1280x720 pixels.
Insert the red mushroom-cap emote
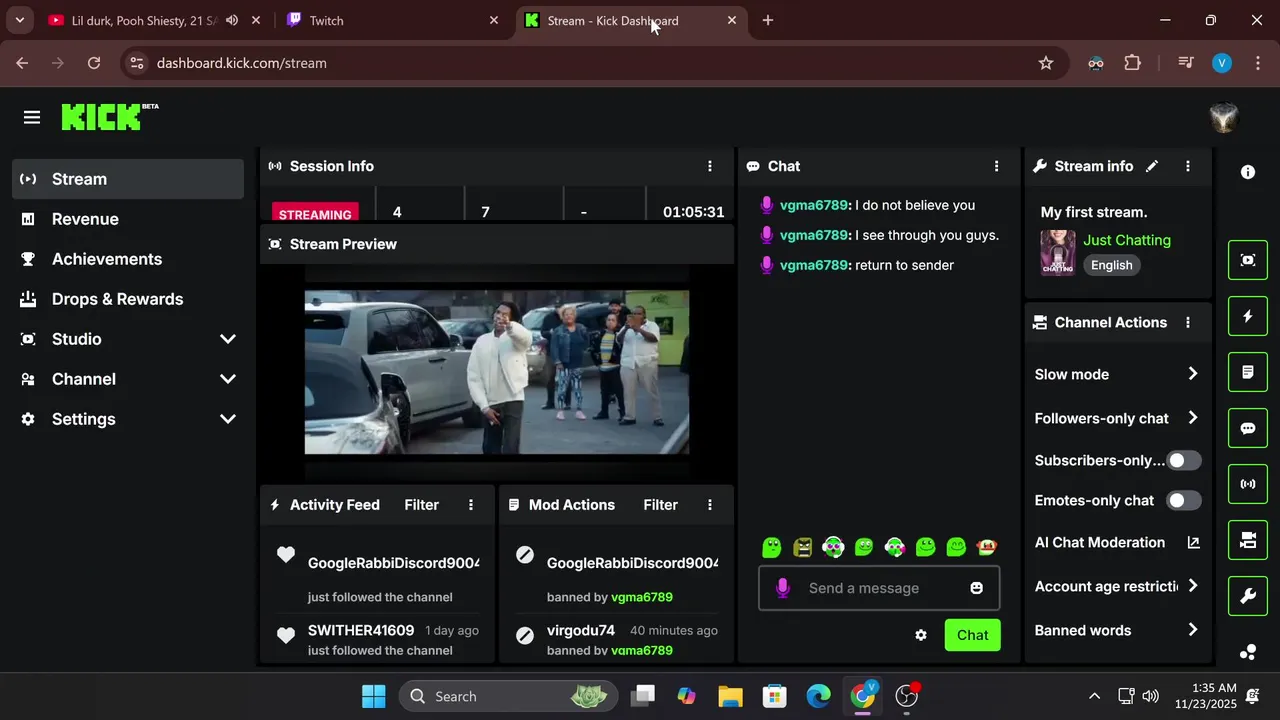click(x=987, y=547)
